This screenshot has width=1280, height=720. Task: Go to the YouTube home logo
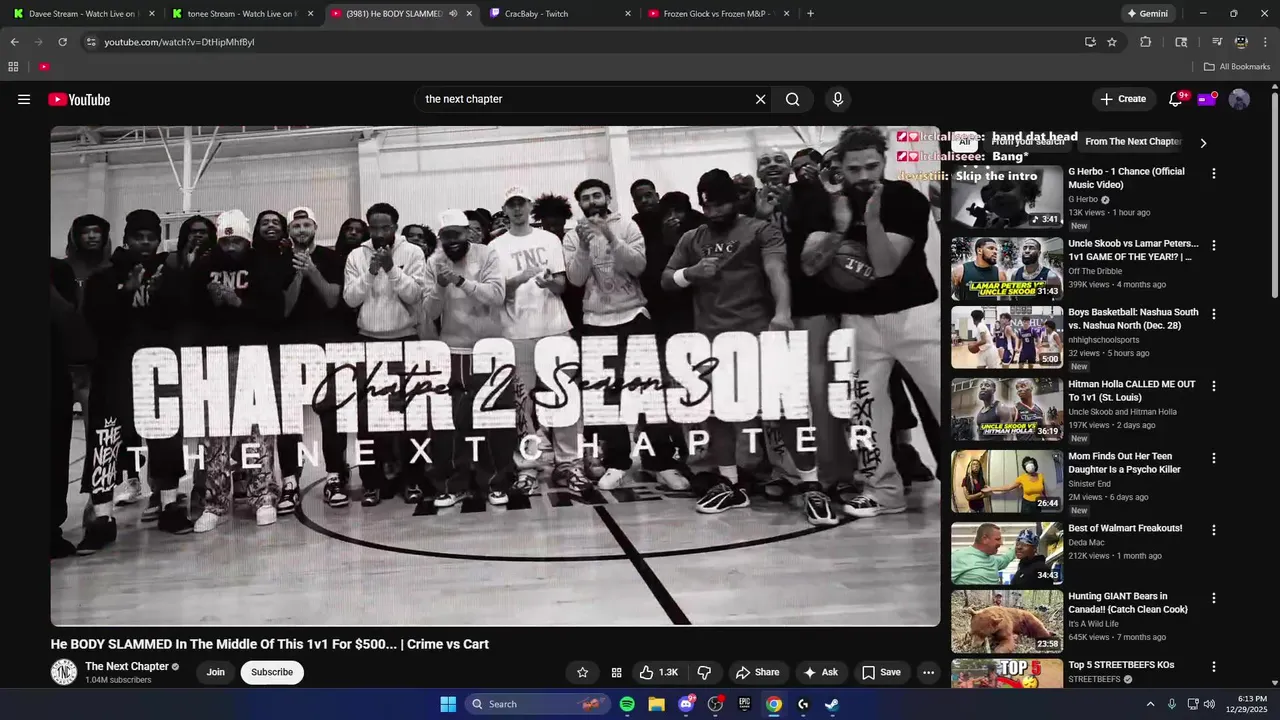click(79, 99)
